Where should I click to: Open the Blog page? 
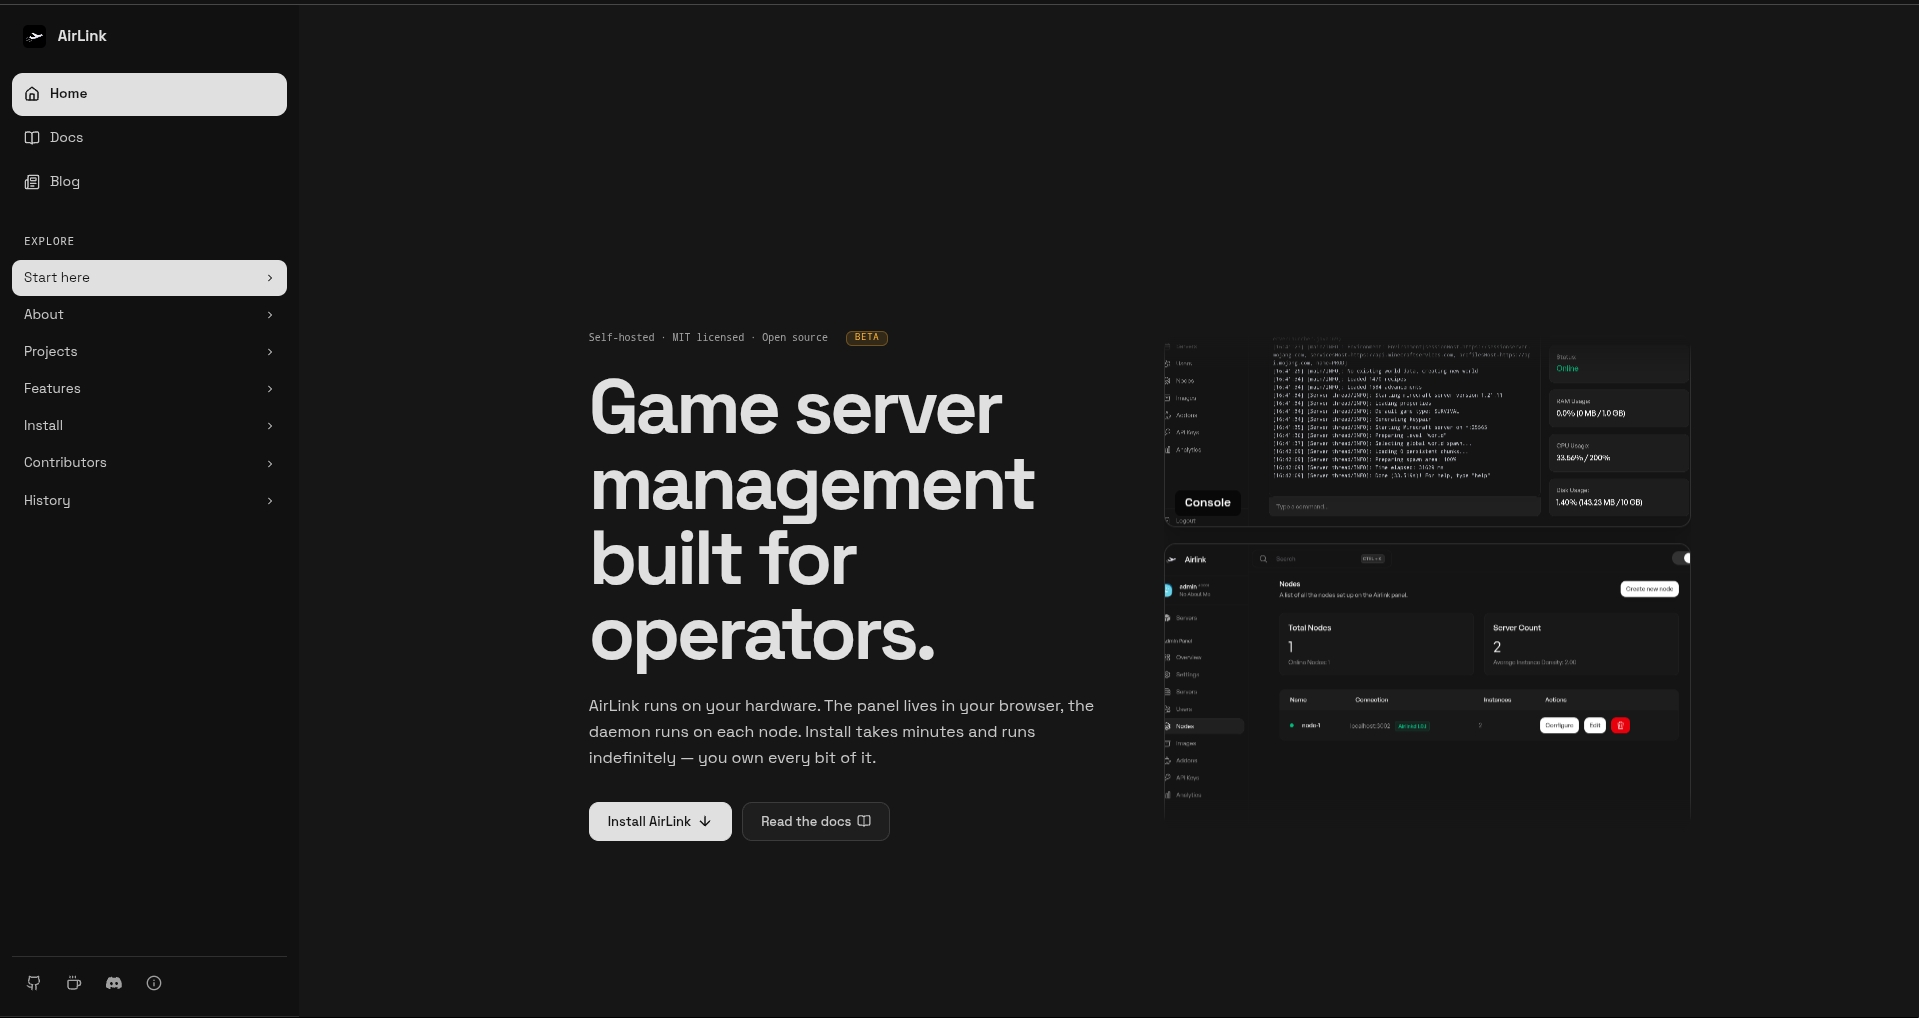point(149,182)
